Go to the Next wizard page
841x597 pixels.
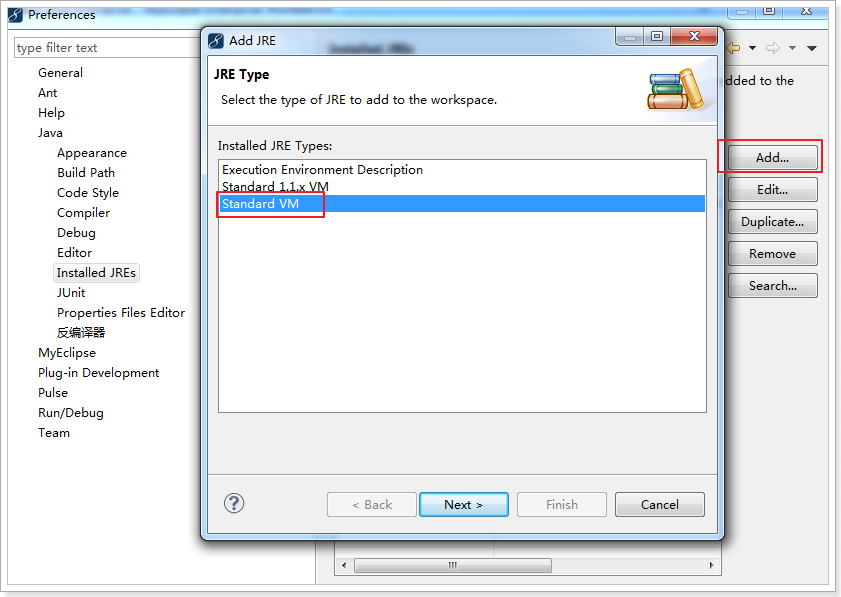tap(464, 505)
